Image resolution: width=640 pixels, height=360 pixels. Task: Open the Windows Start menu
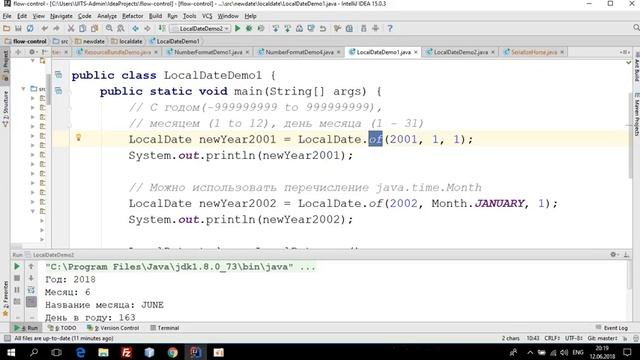click(11, 352)
